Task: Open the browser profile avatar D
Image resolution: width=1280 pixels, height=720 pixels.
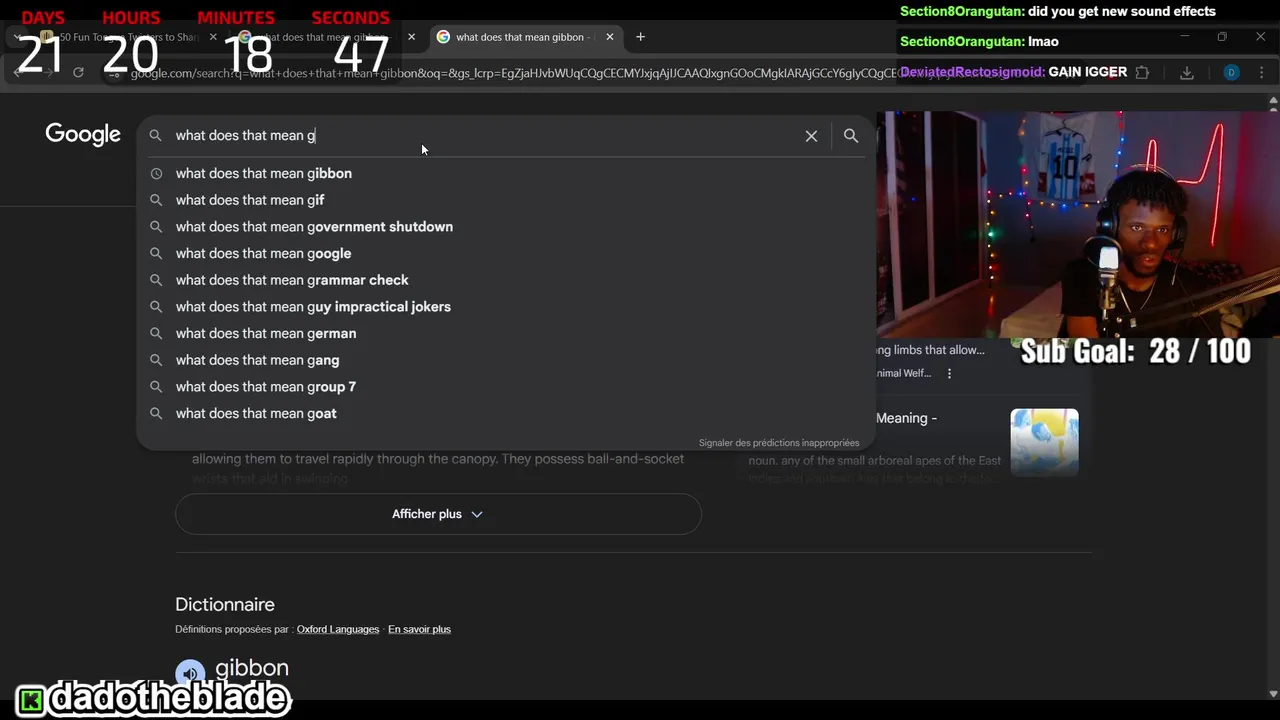Action: pos(1231,72)
